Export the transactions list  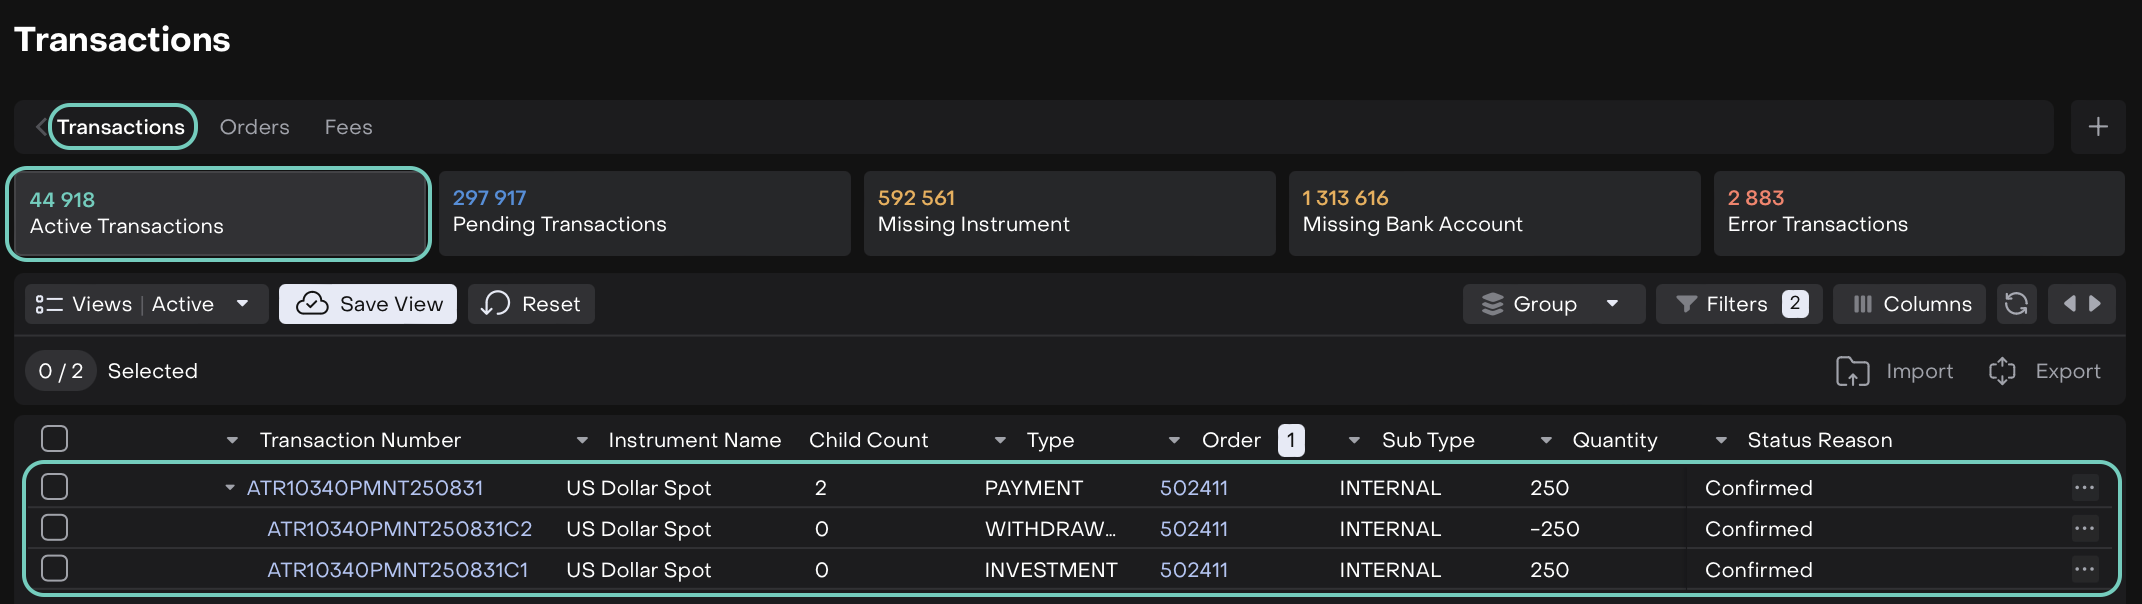click(2044, 371)
